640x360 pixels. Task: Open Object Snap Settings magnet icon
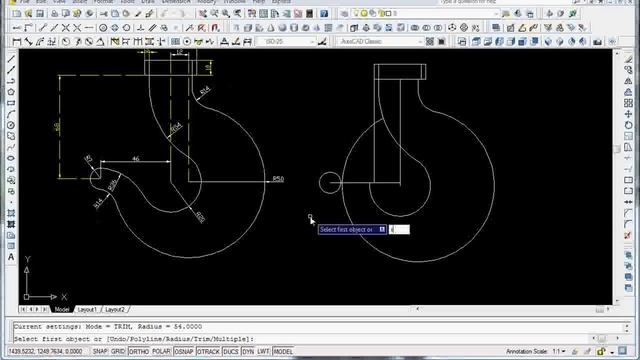pyautogui.click(x=216, y=28)
